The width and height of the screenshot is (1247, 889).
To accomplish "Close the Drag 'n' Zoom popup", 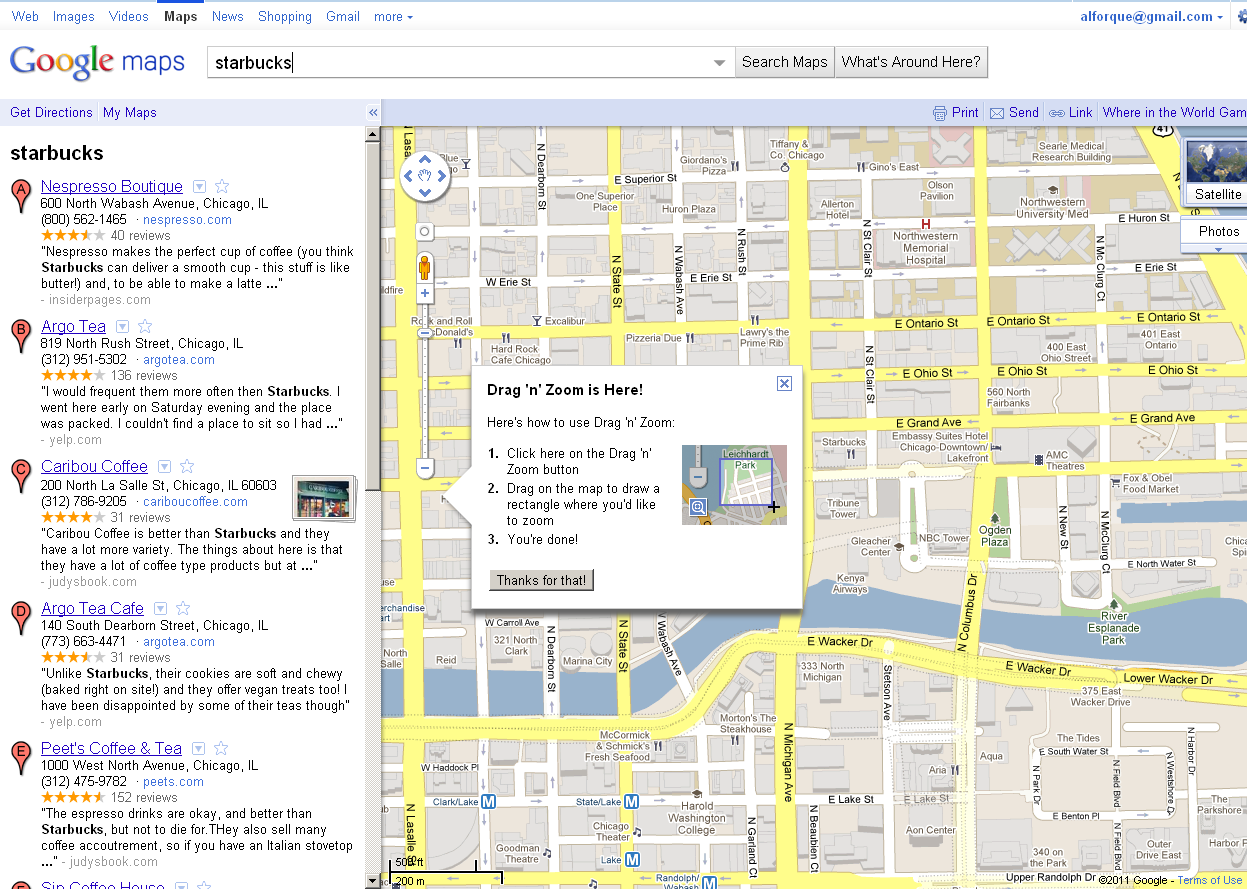I will [x=785, y=383].
